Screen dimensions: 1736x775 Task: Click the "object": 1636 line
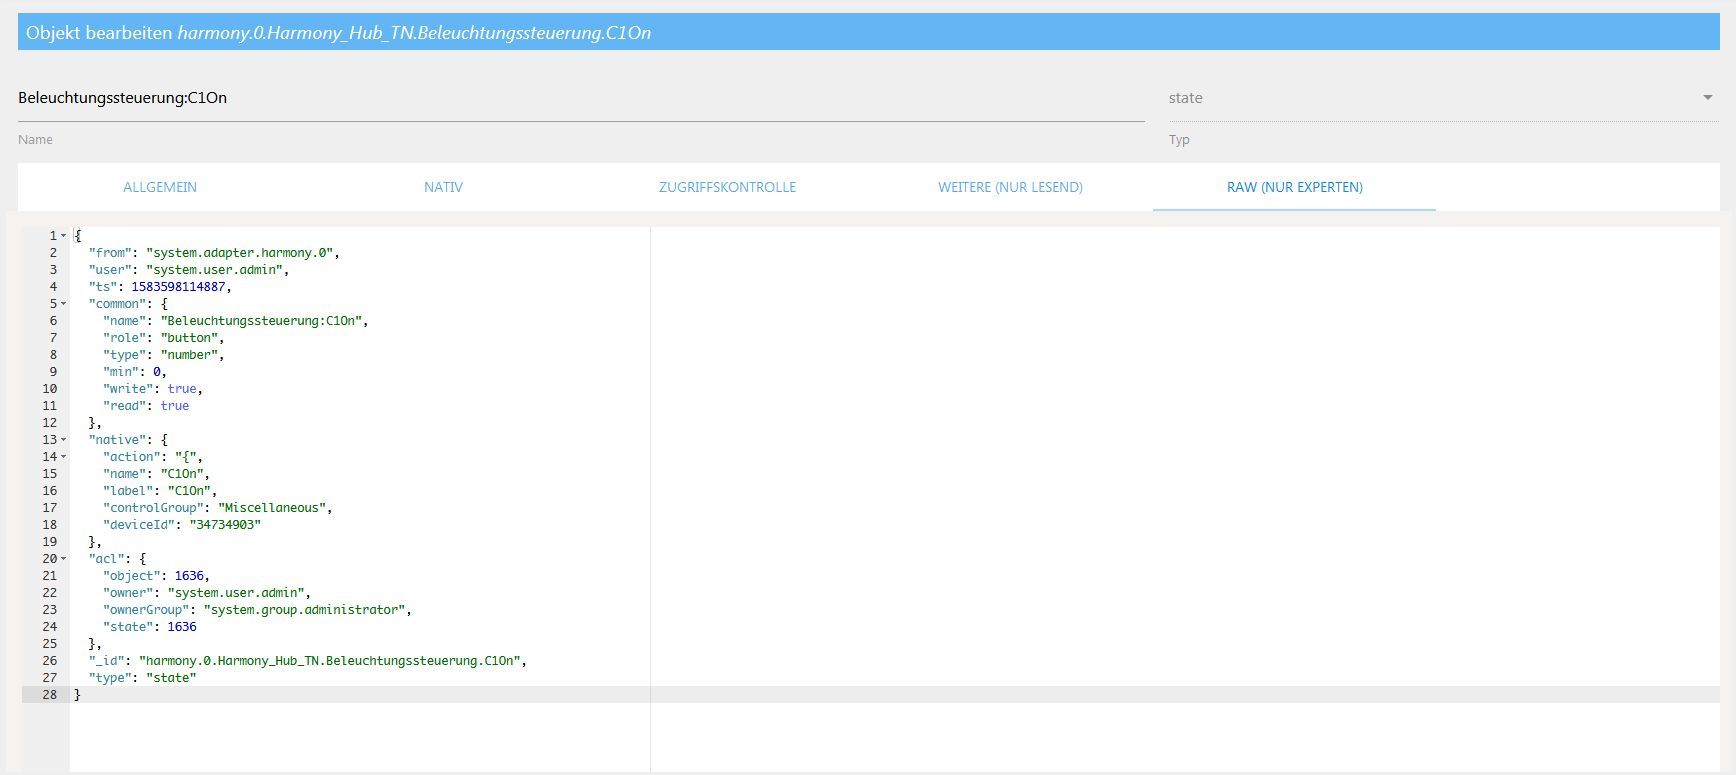click(157, 576)
